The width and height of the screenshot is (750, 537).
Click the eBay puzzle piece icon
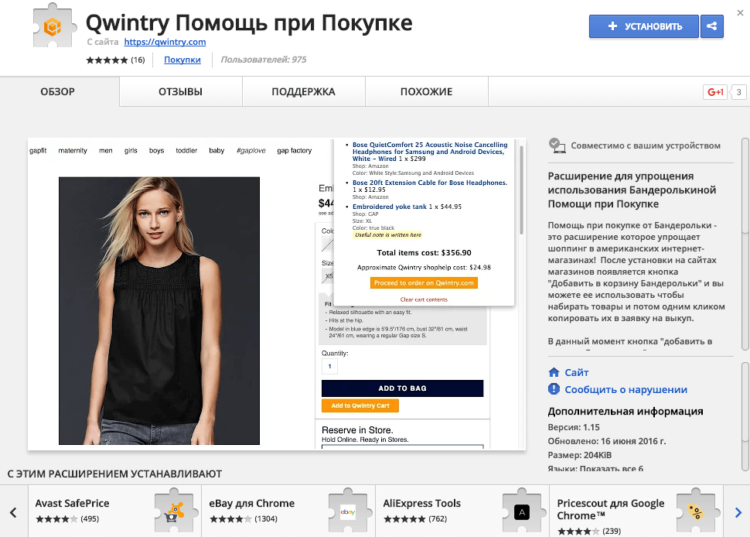348,511
